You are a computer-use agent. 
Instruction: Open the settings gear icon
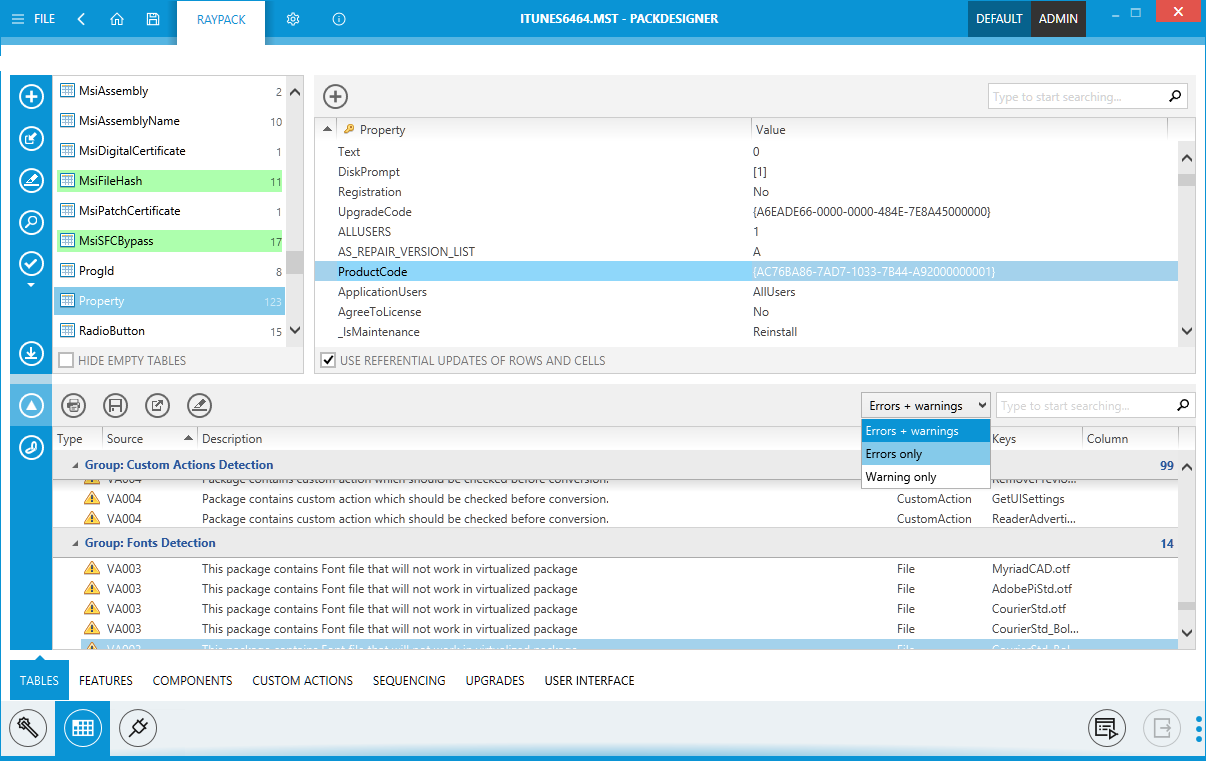pyautogui.click(x=293, y=19)
